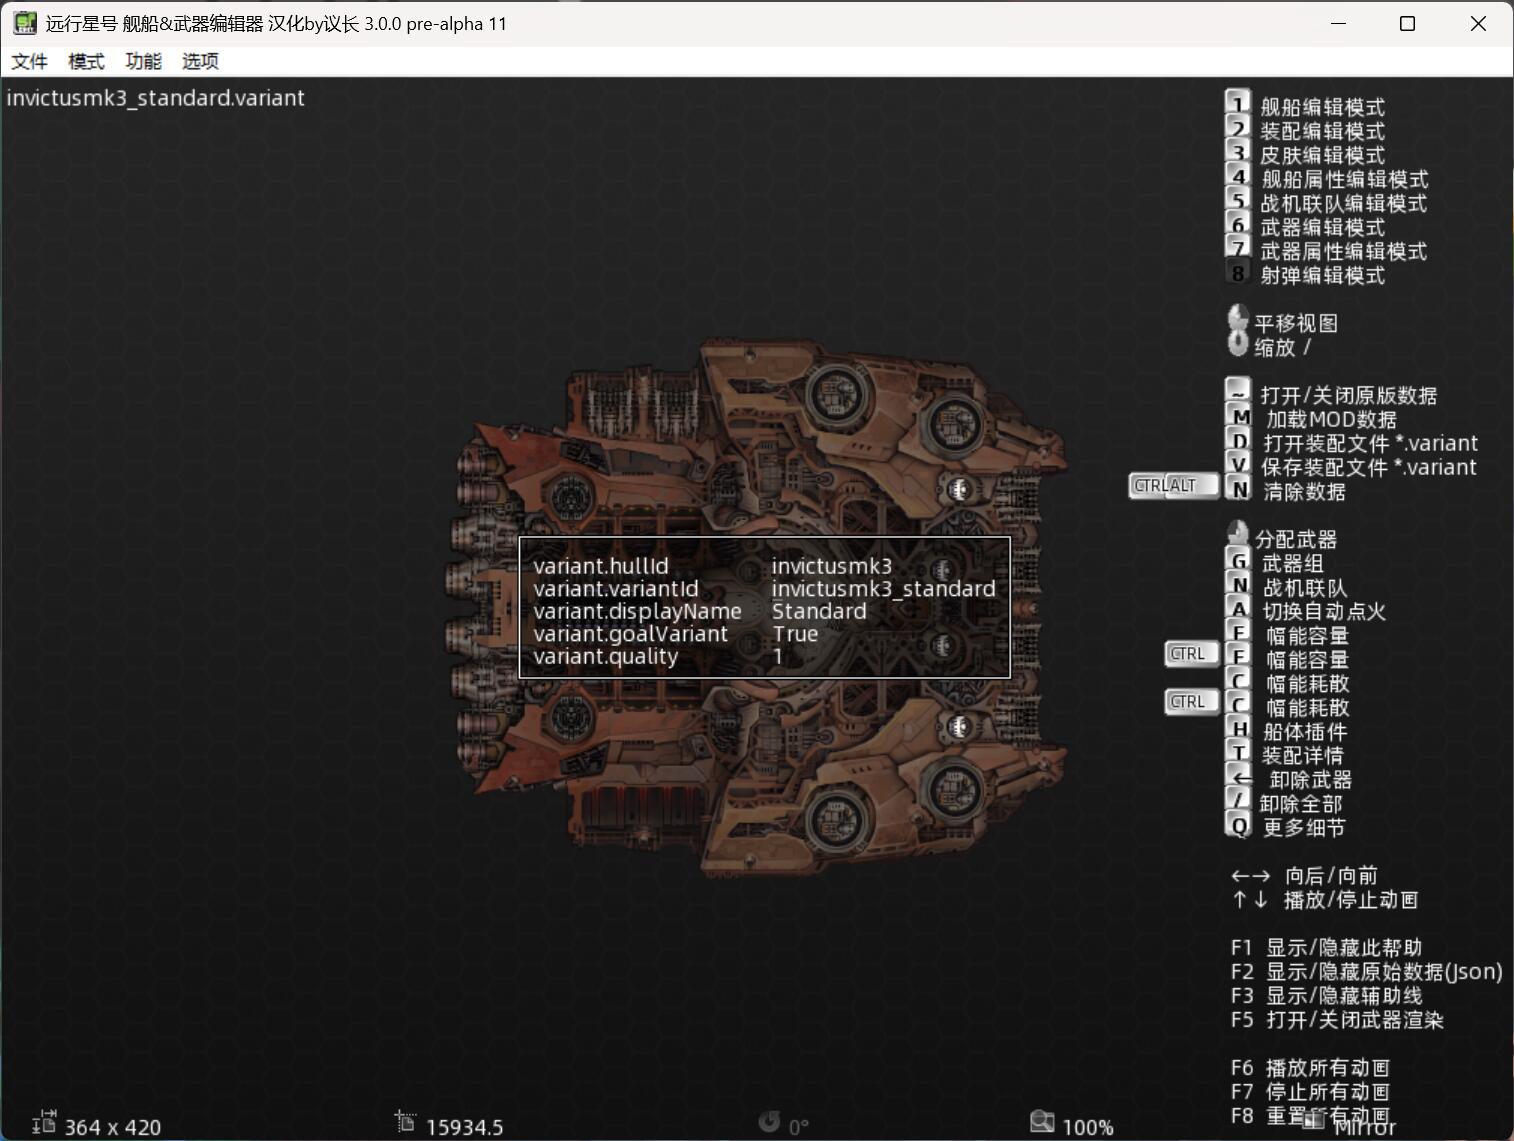
Task: Click the V key icon for 保存装配文件
Action: tap(1239, 465)
